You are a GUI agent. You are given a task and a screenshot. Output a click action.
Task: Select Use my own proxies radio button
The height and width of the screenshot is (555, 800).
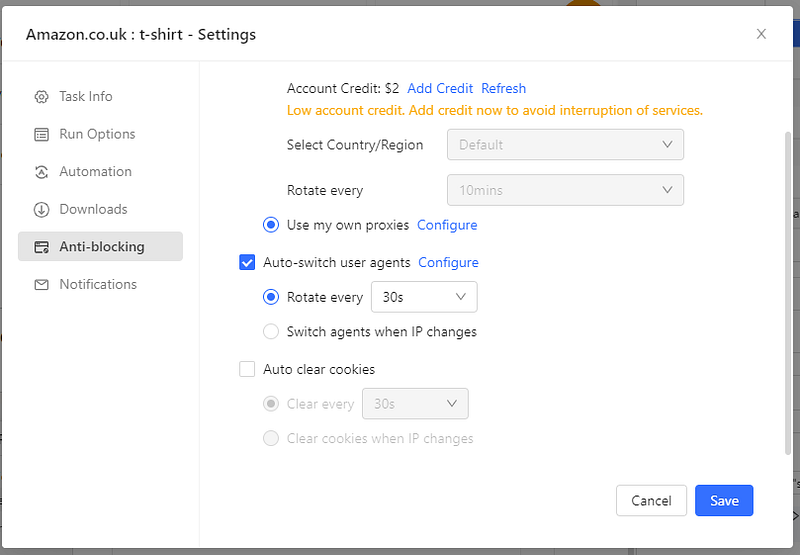tap(271, 225)
